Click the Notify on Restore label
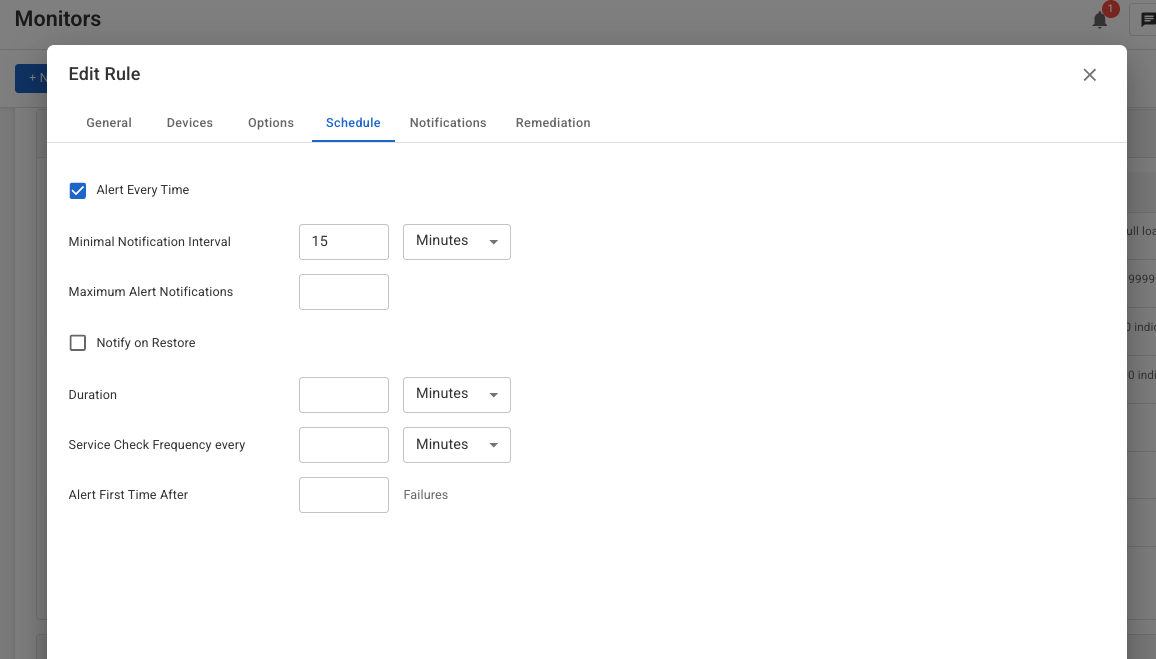Screen dimensions: 1156x659 tap(145, 343)
